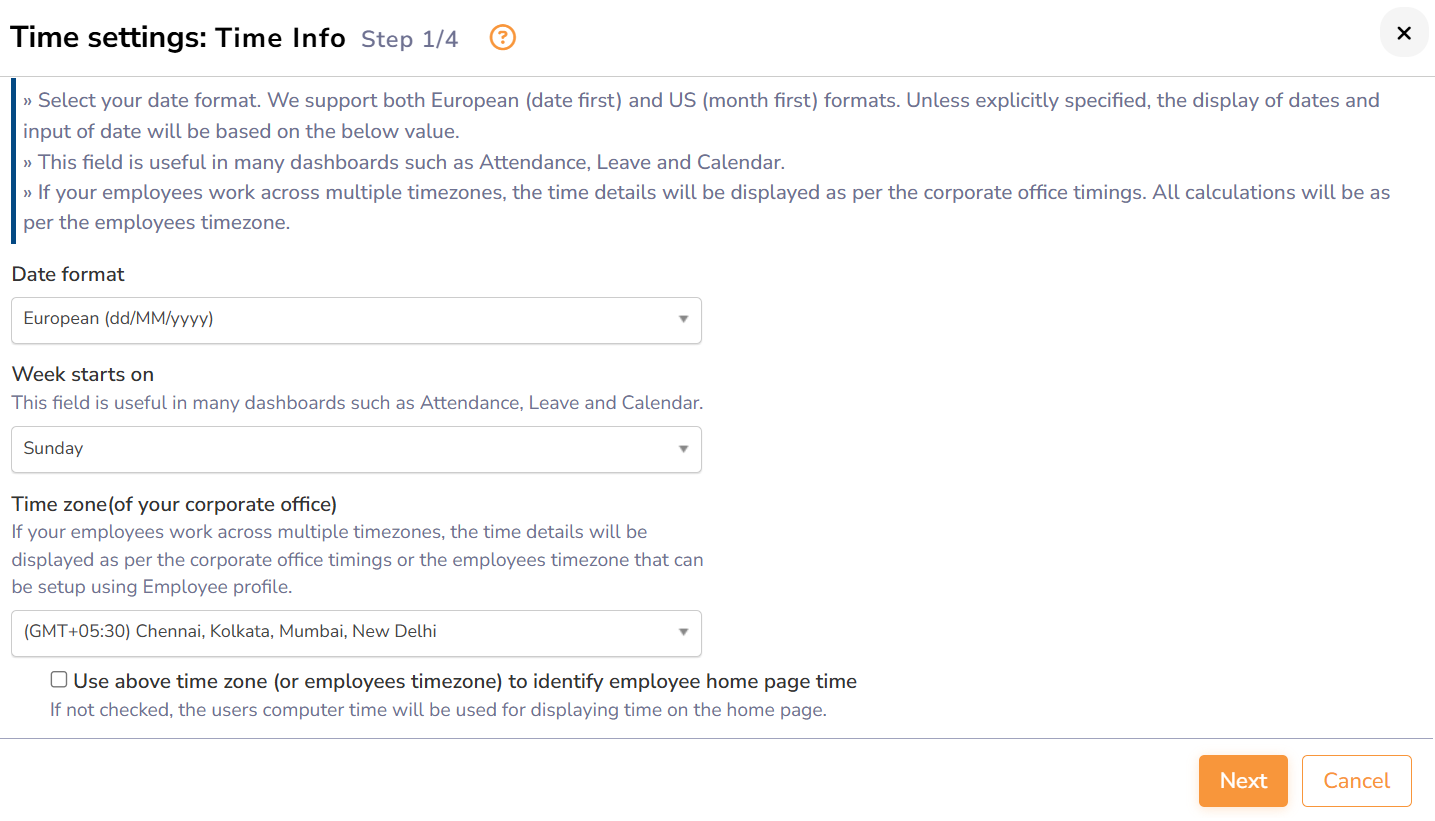Click the hint text directly below Week starts on
Screen dimensions: 1435x821
pos(357,403)
